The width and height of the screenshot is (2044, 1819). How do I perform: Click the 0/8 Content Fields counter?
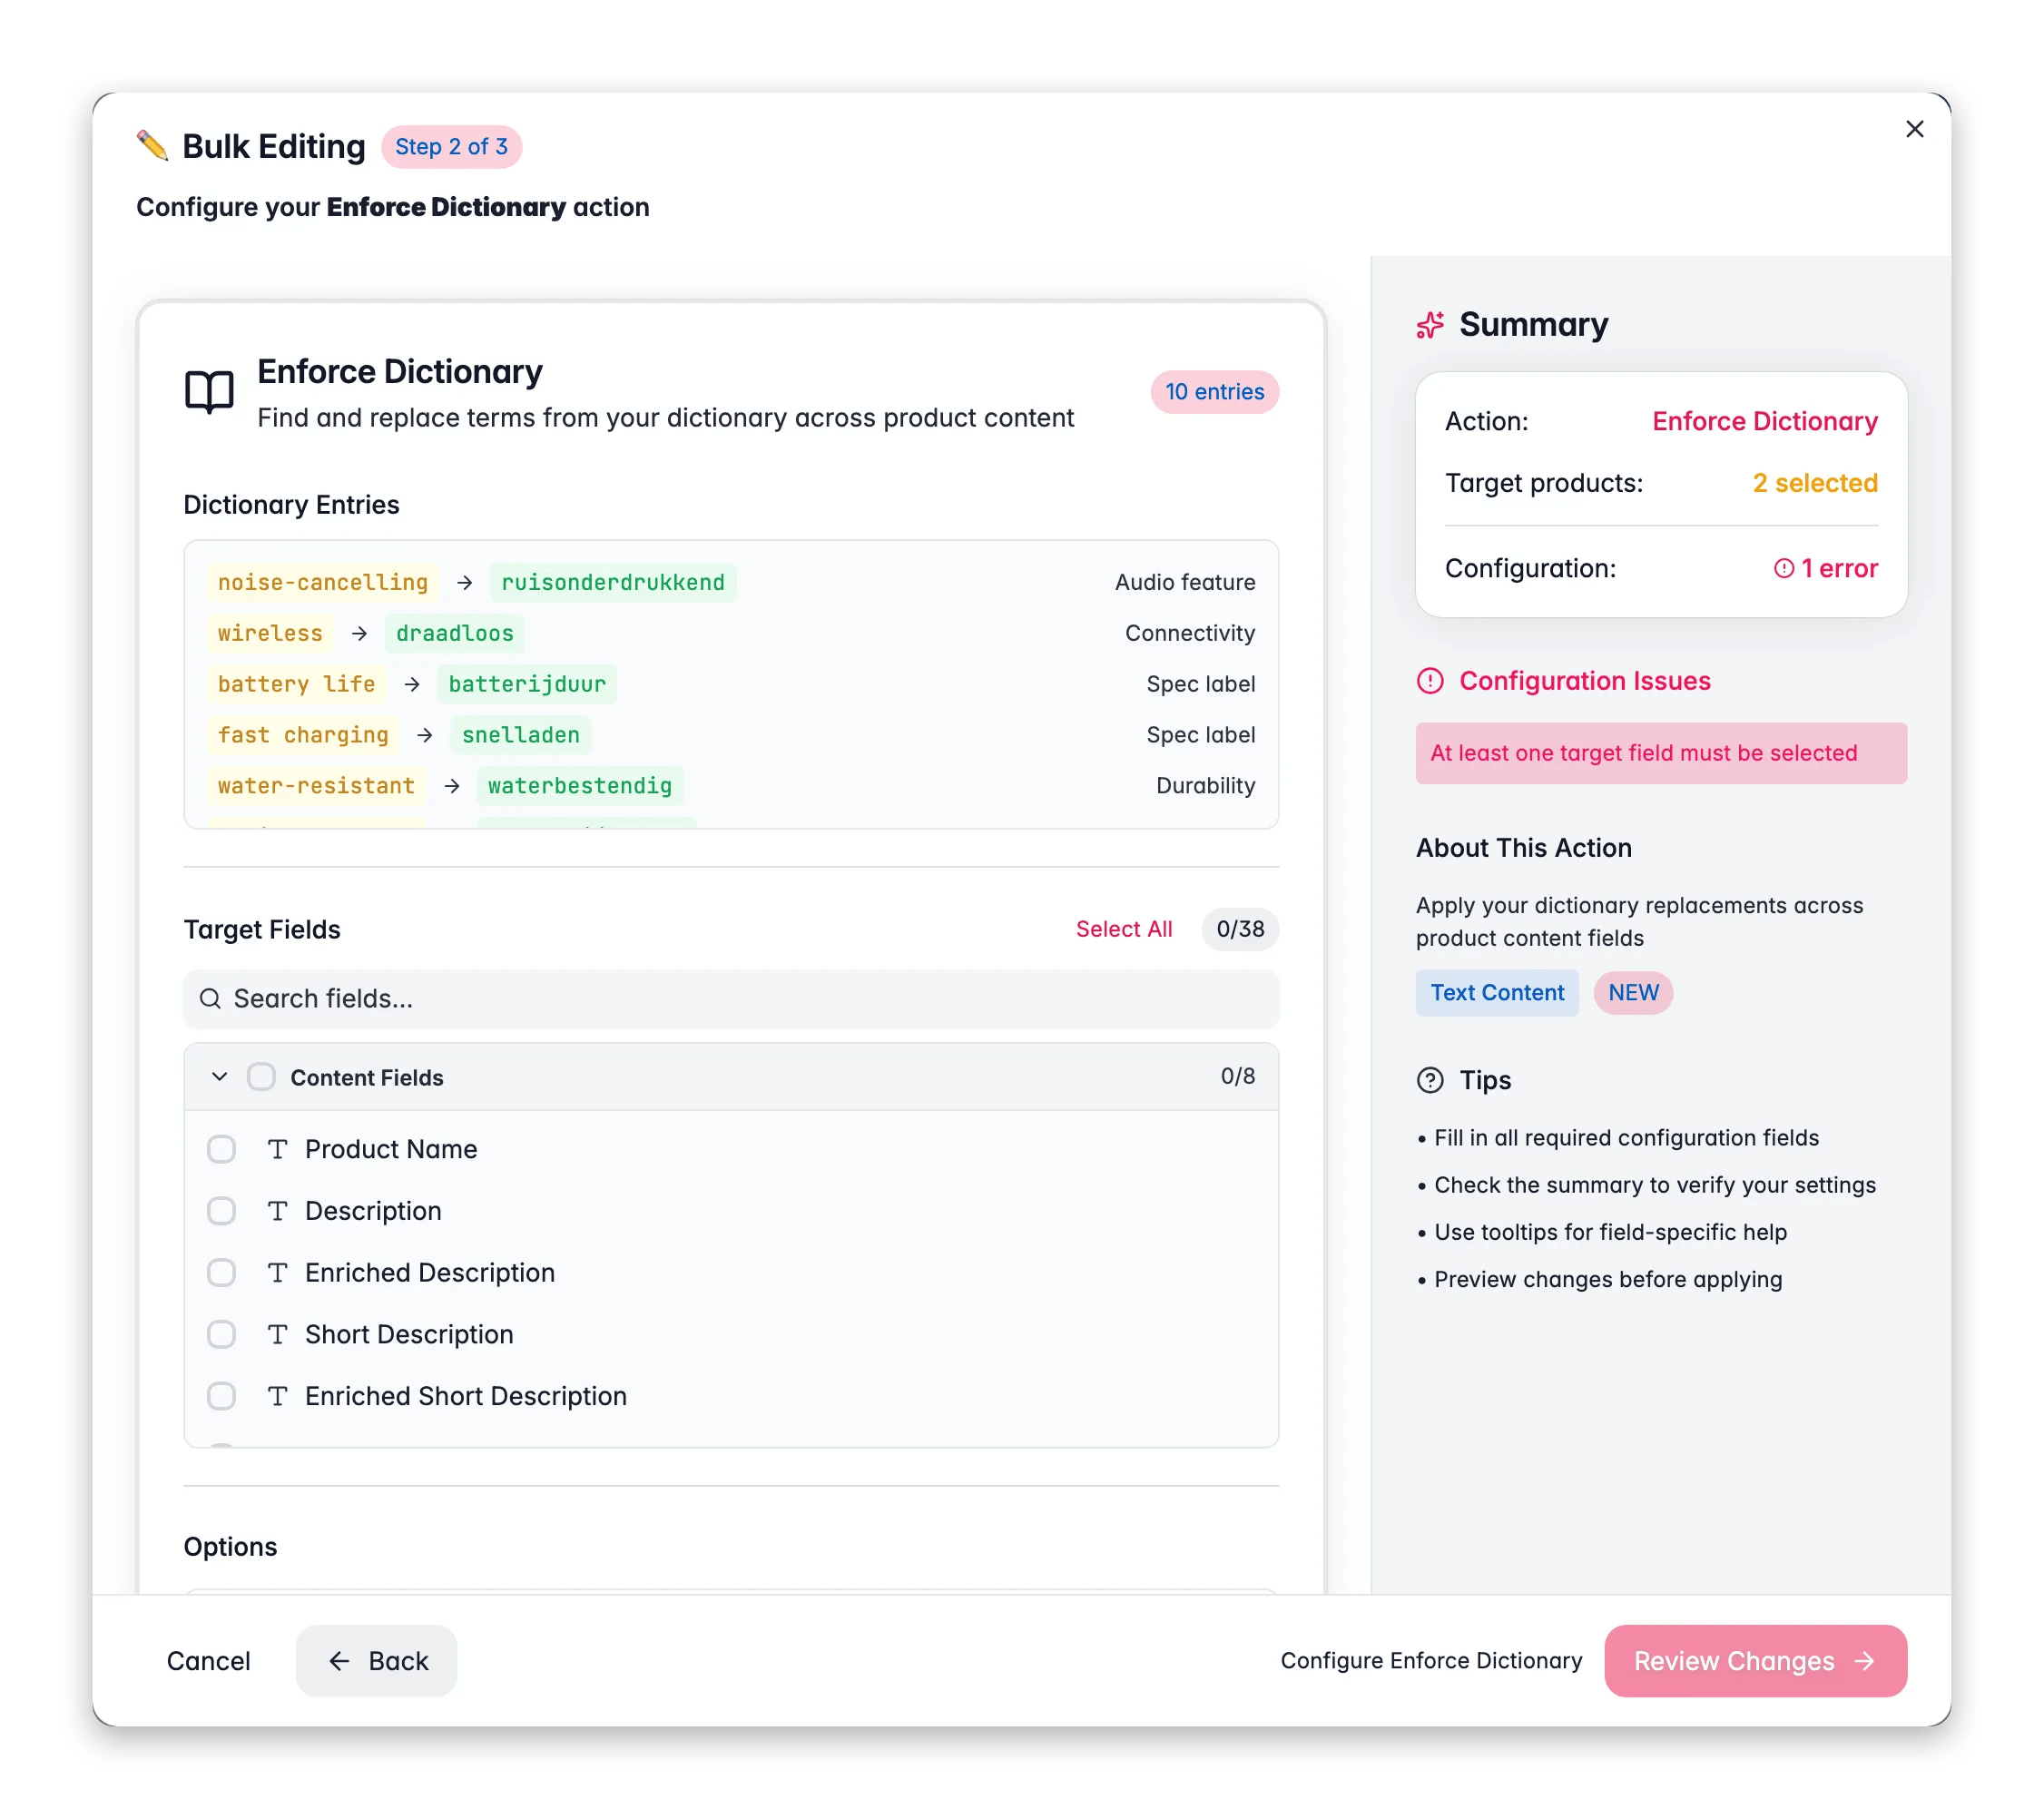[x=1237, y=1076]
